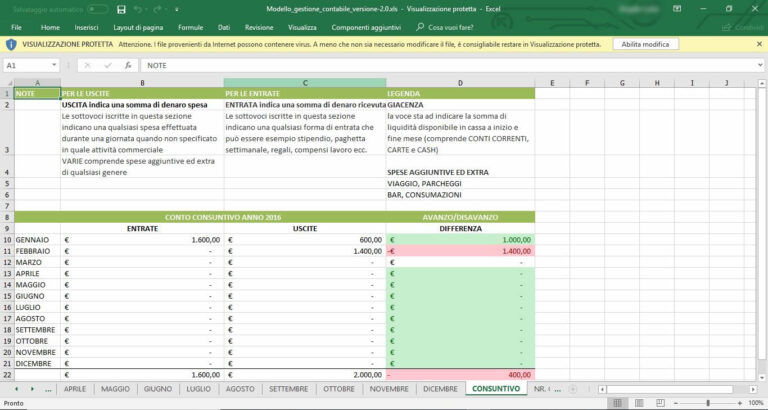Click the Select All corner triangle
Image resolution: width=768 pixels, height=410 pixels.
coord(8,83)
